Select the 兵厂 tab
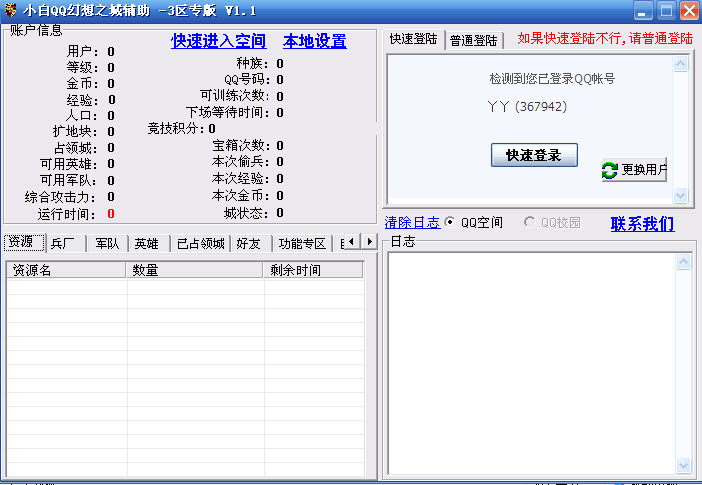702x485 pixels. (x=65, y=244)
